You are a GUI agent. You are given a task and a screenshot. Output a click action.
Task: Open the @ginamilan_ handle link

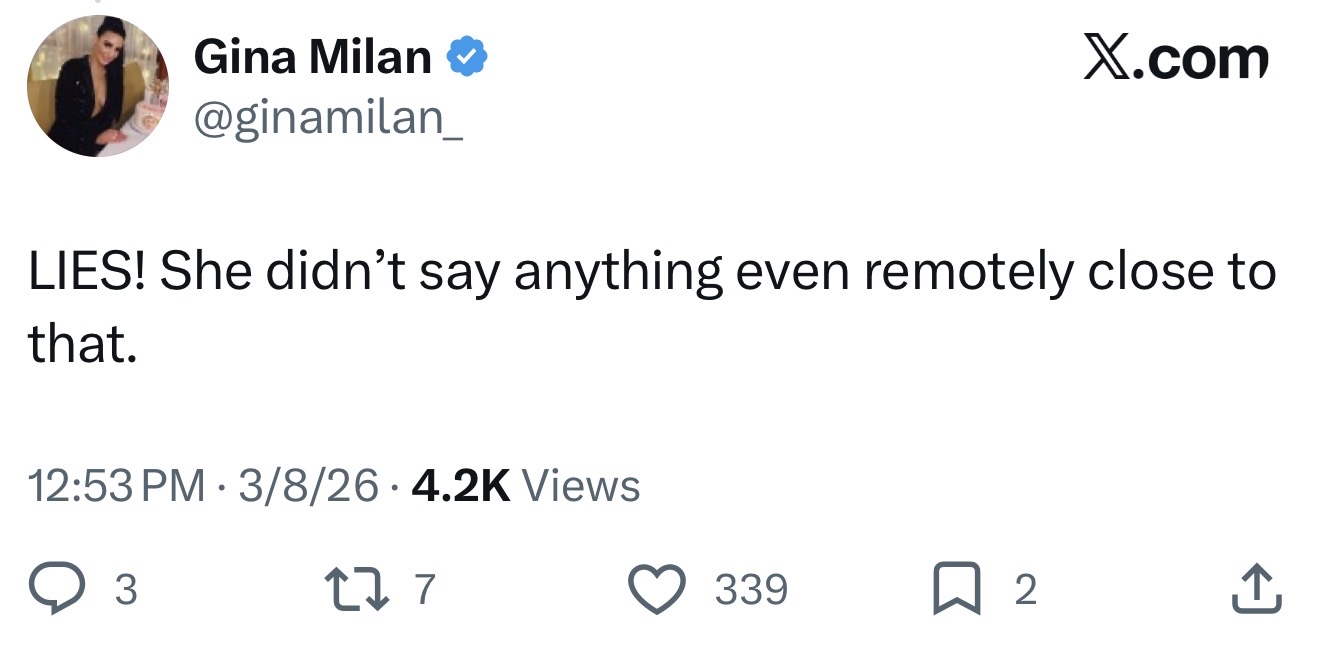[328, 118]
